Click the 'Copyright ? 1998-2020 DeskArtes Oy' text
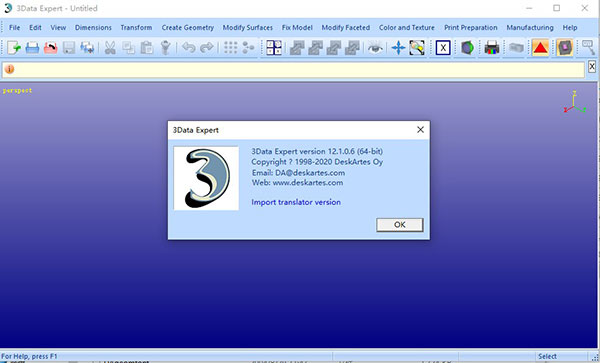Screen dimensions: 600x363 tap(317, 162)
